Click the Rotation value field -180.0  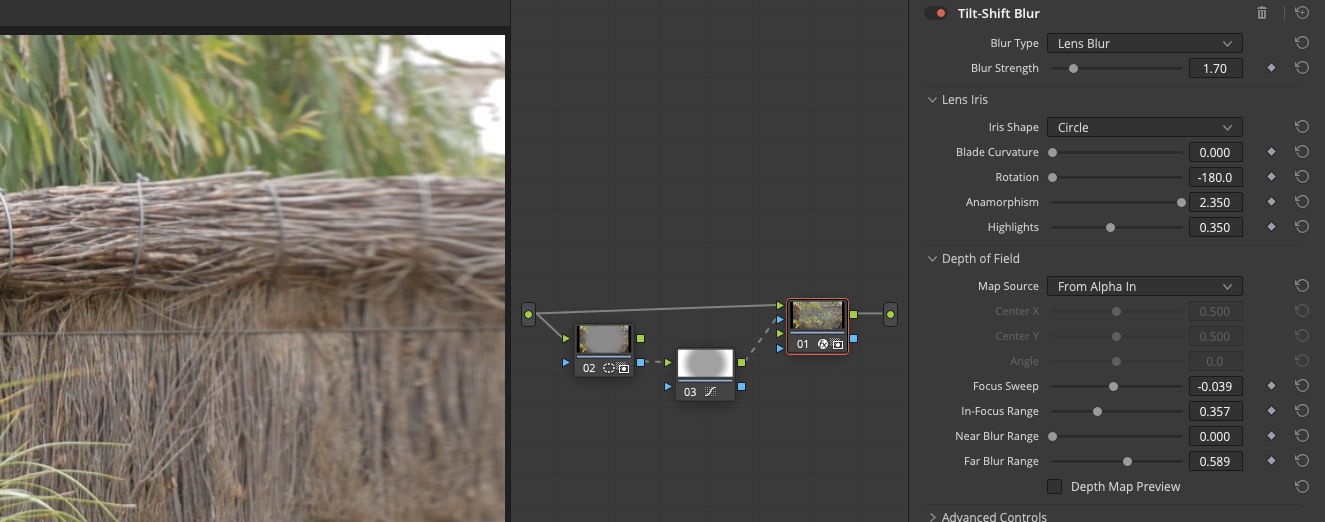tap(1215, 177)
